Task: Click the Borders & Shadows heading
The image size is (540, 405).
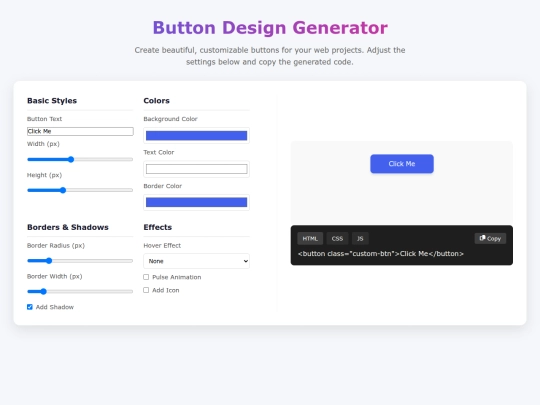Action: tap(68, 227)
